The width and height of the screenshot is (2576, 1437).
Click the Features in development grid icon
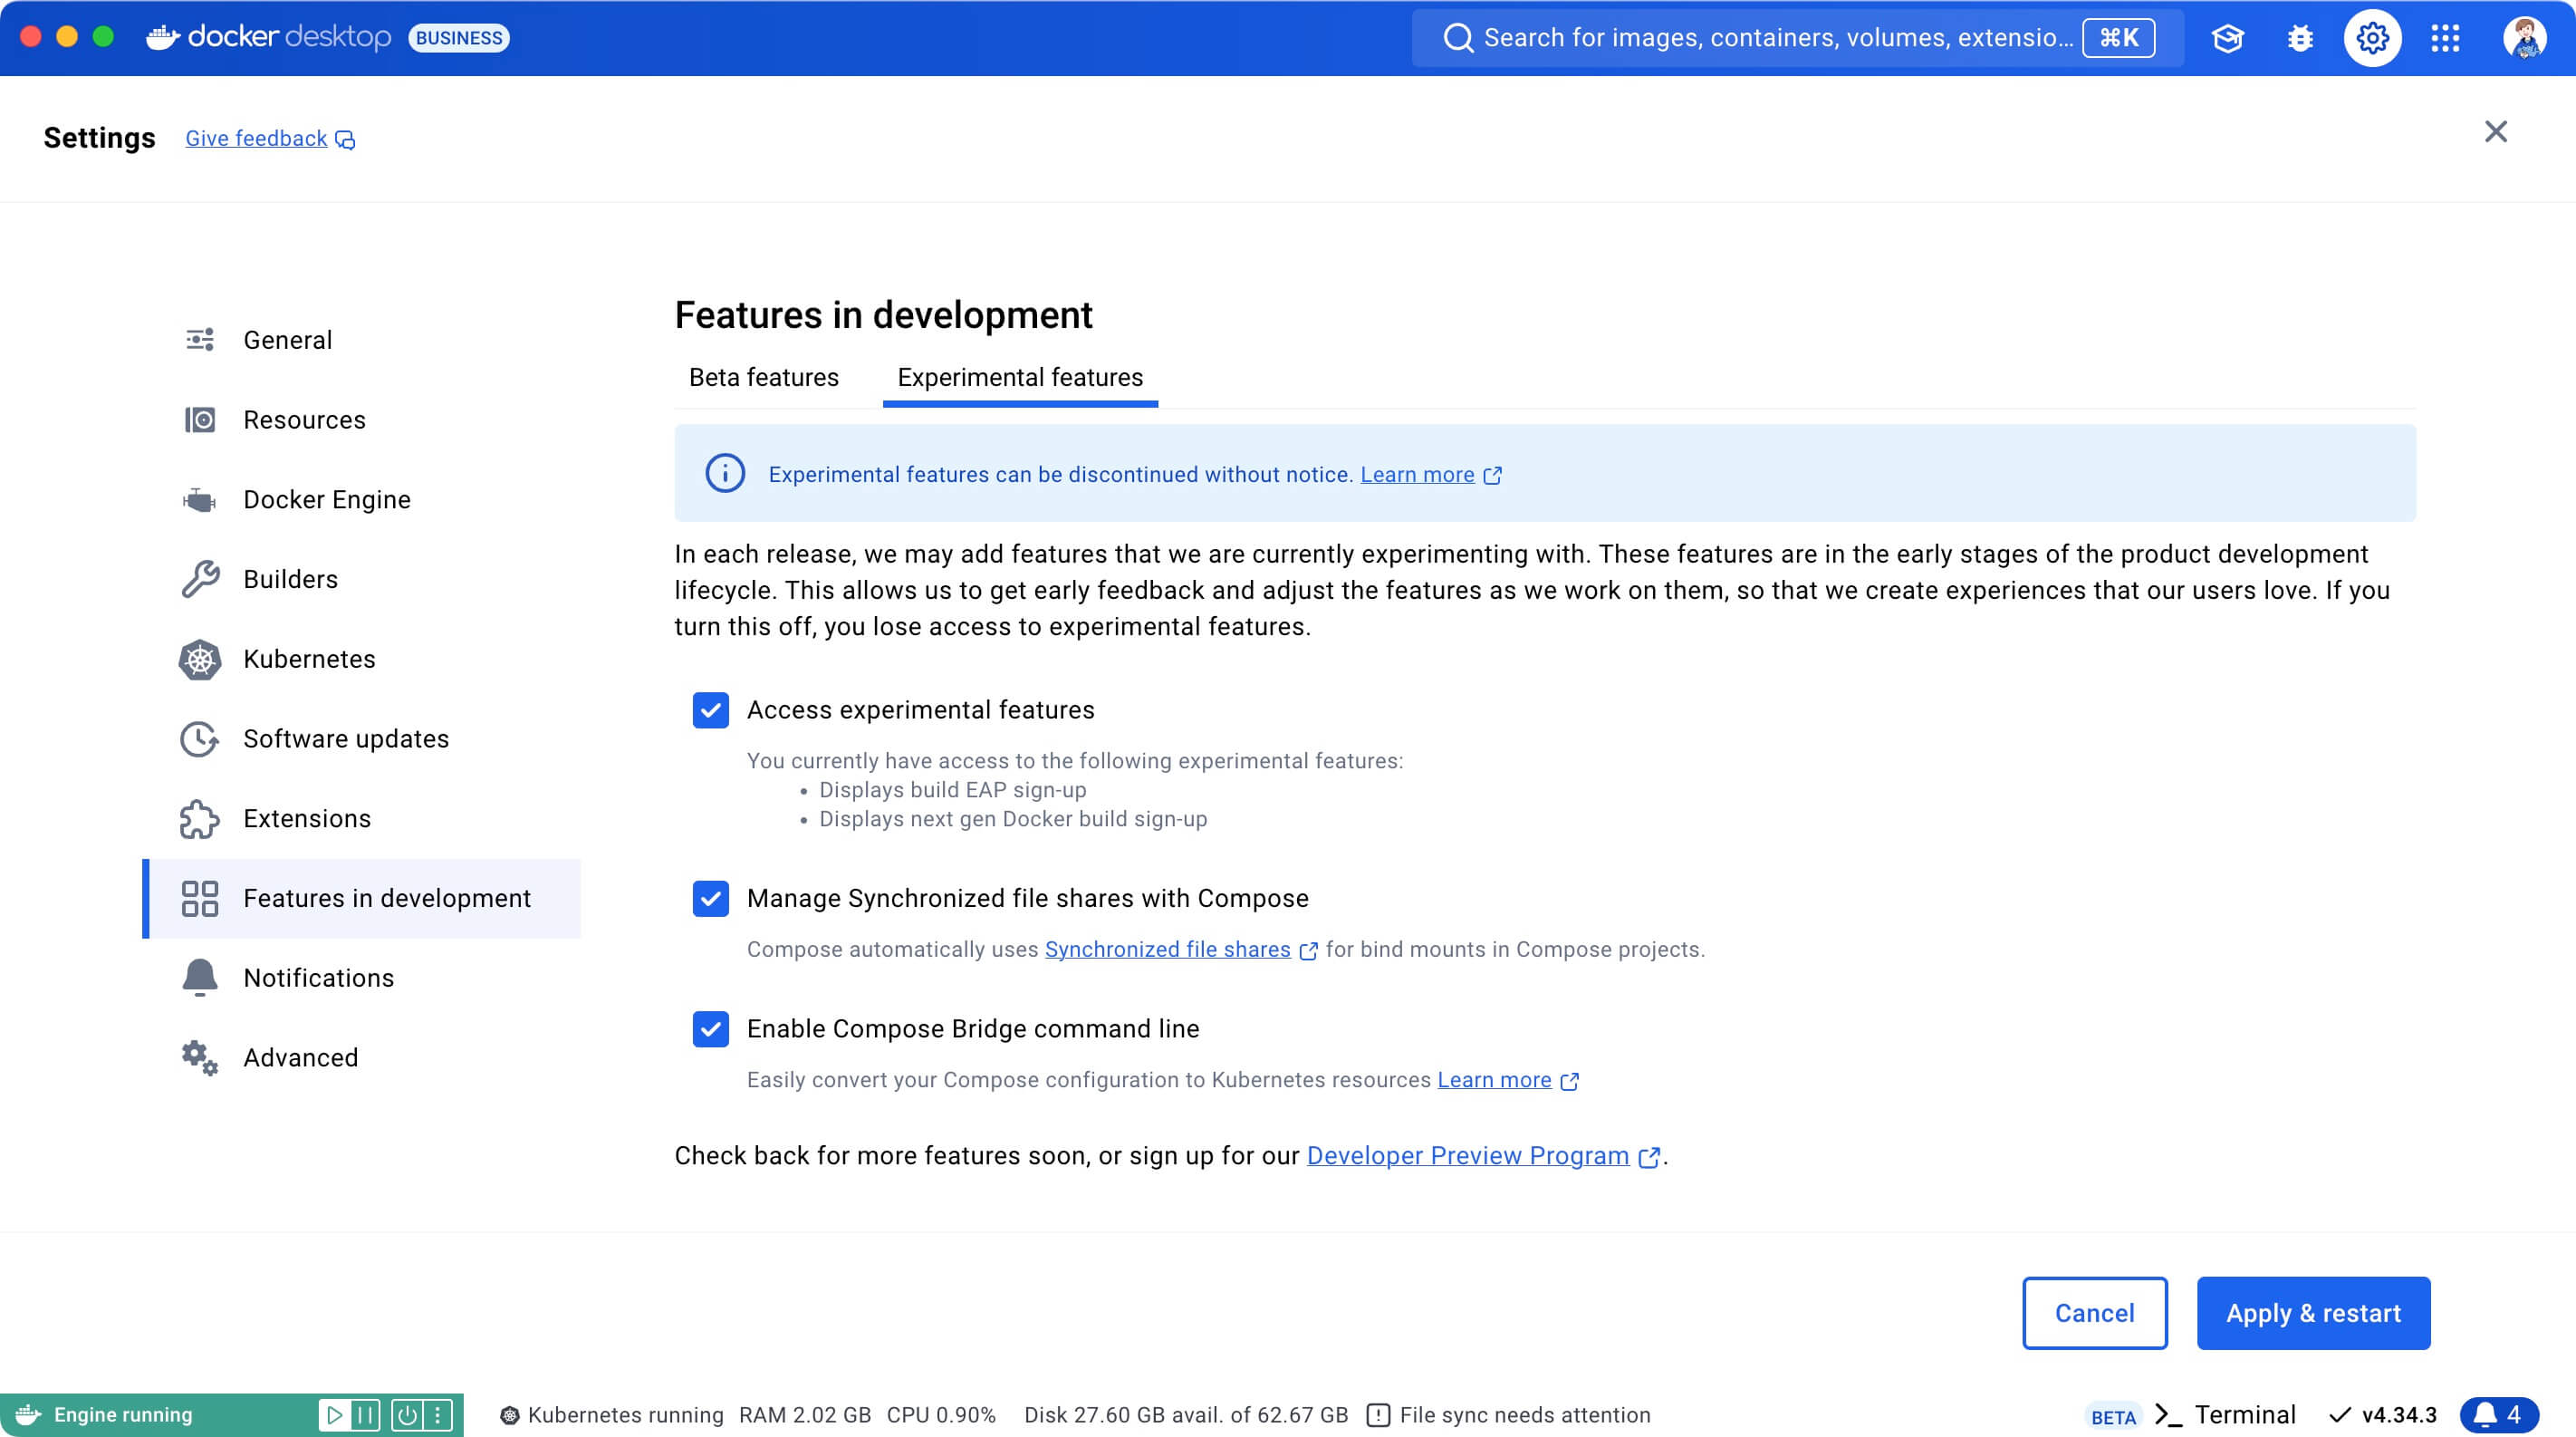[x=200, y=898]
